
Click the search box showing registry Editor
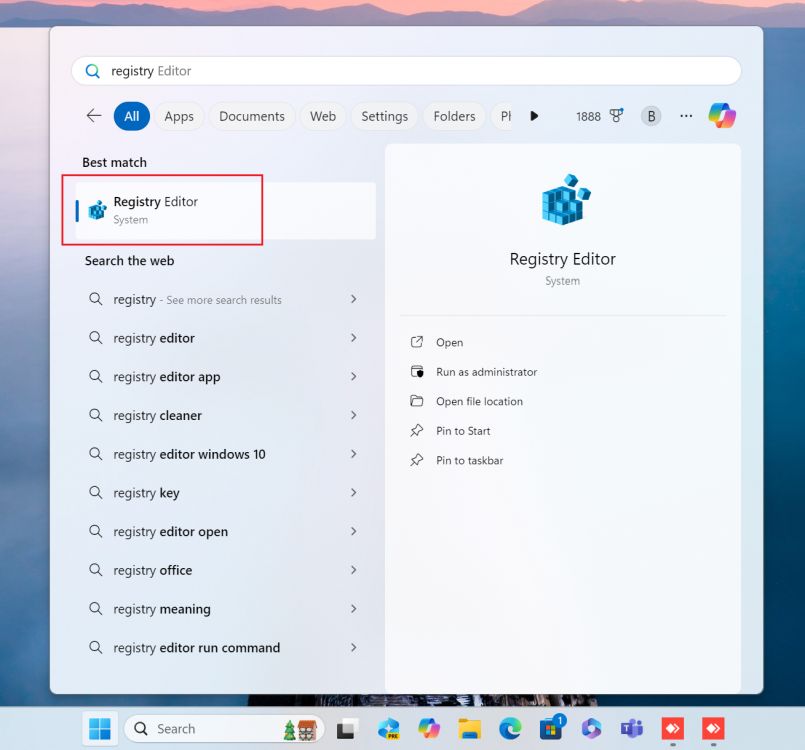click(406, 71)
